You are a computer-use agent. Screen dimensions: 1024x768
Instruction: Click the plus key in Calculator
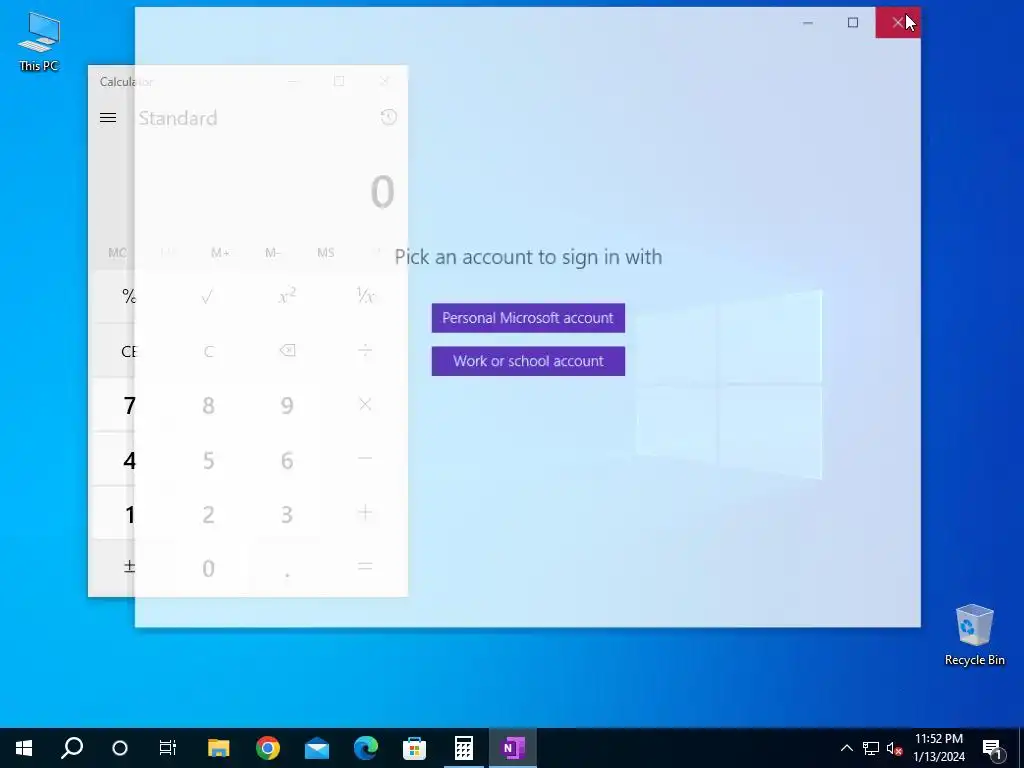(365, 513)
